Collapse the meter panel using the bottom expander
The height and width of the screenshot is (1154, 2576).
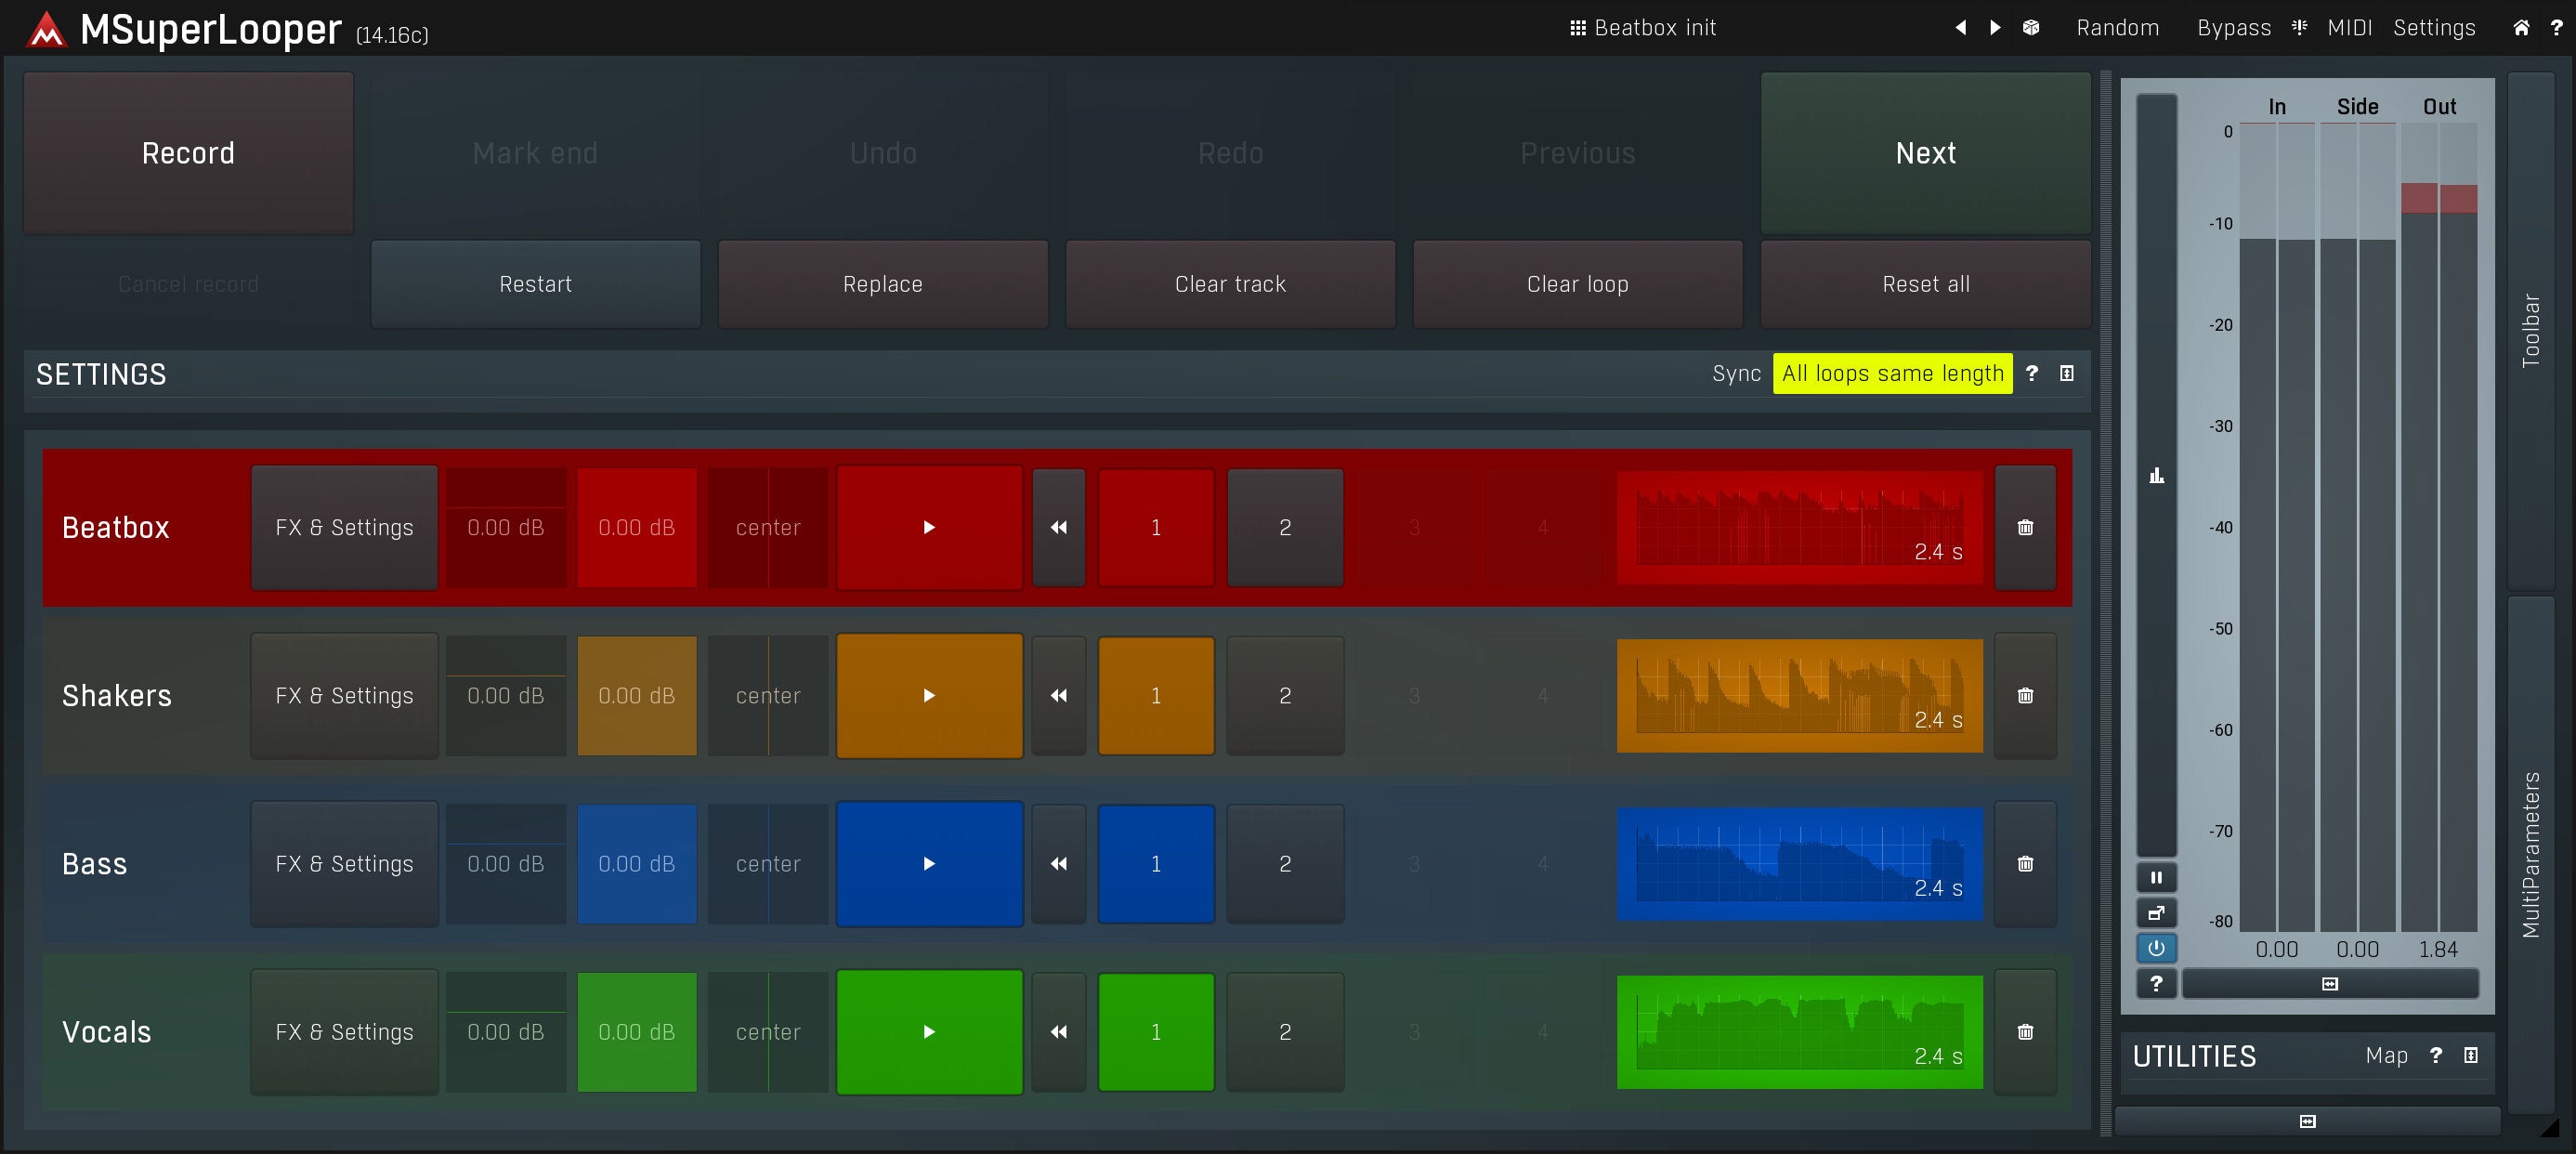click(x=2329, y=984)
